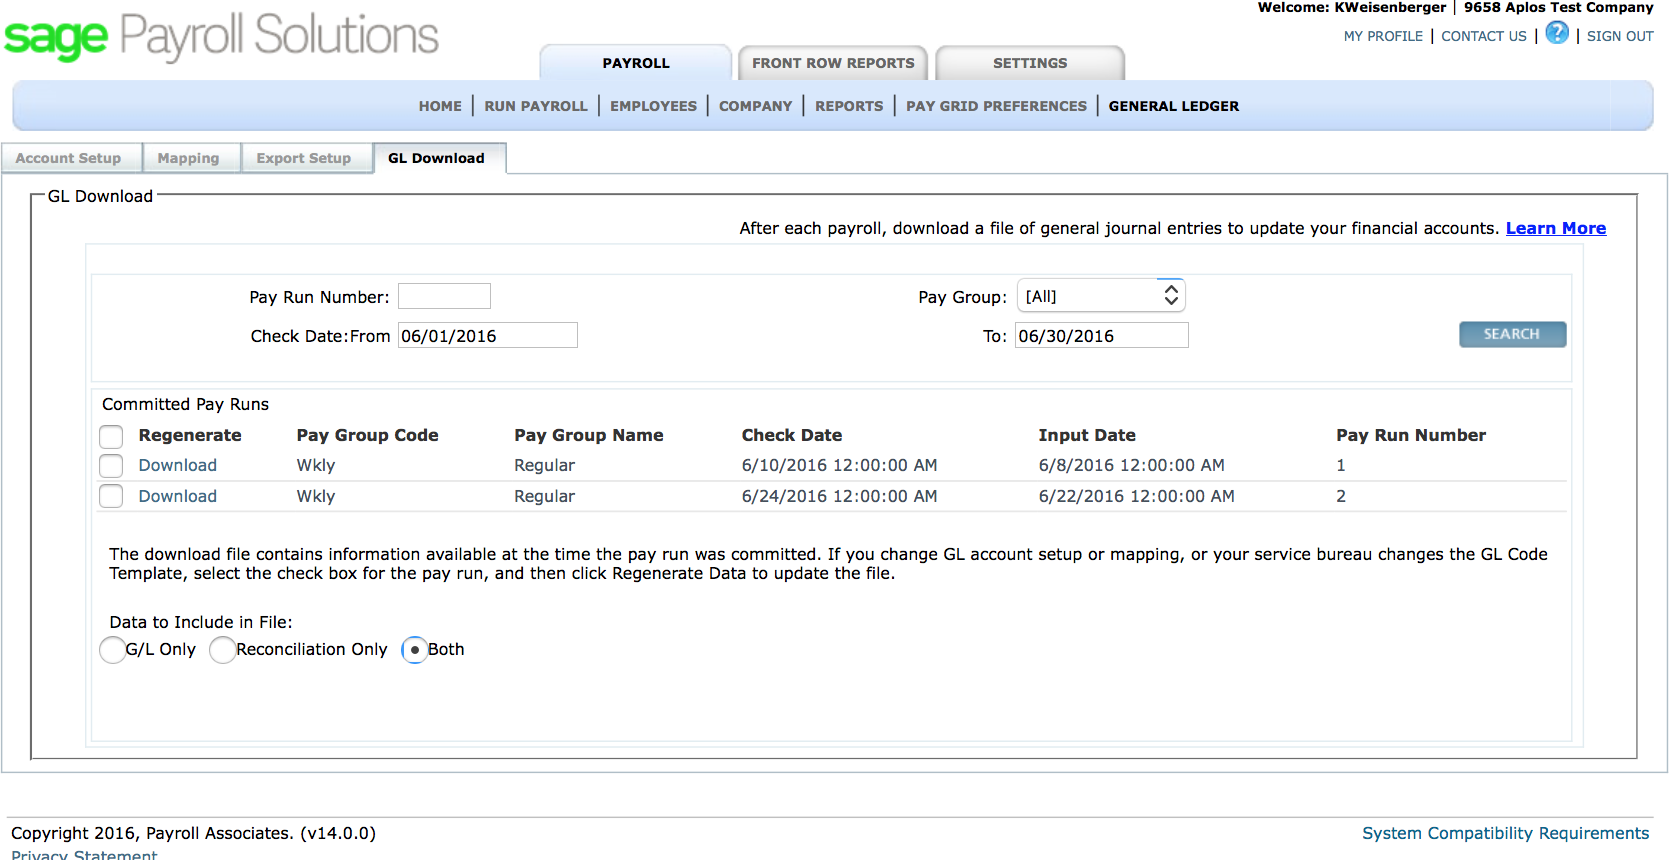Open the blue help question mark icon
Image resolution: width=1672 pixels, height=860 pixels.
click(1557, 33)
